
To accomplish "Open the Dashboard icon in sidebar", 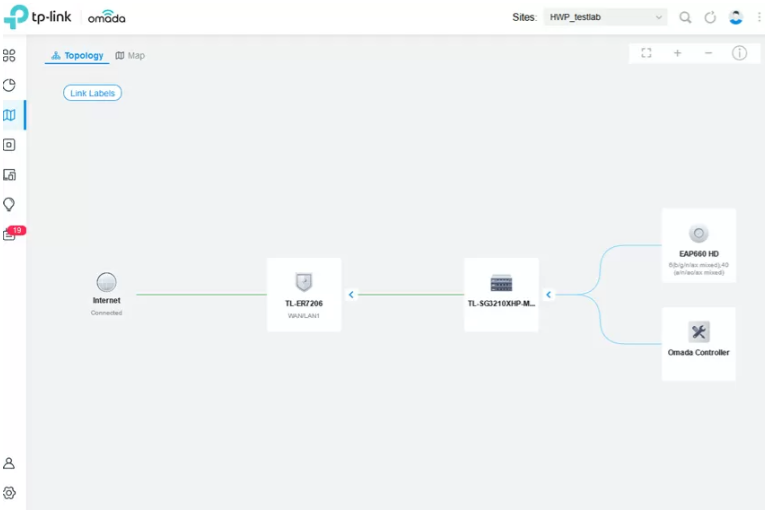I will [9, 56].
